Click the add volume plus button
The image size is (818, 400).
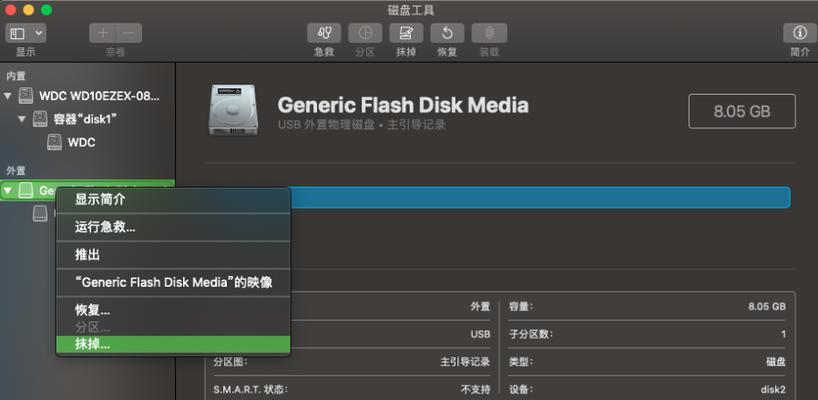[x=103, y=33]
